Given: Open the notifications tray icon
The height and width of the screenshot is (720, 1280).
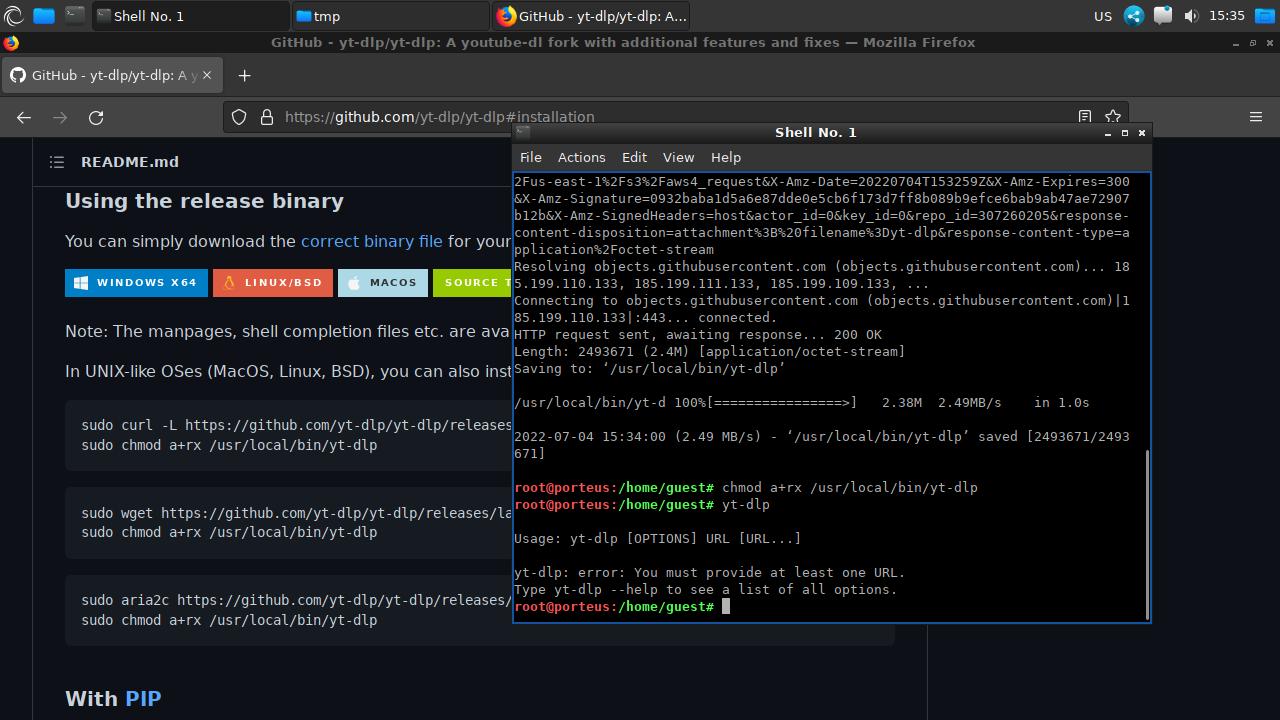Looking at the screenshot, I should tap(1162, 16).
